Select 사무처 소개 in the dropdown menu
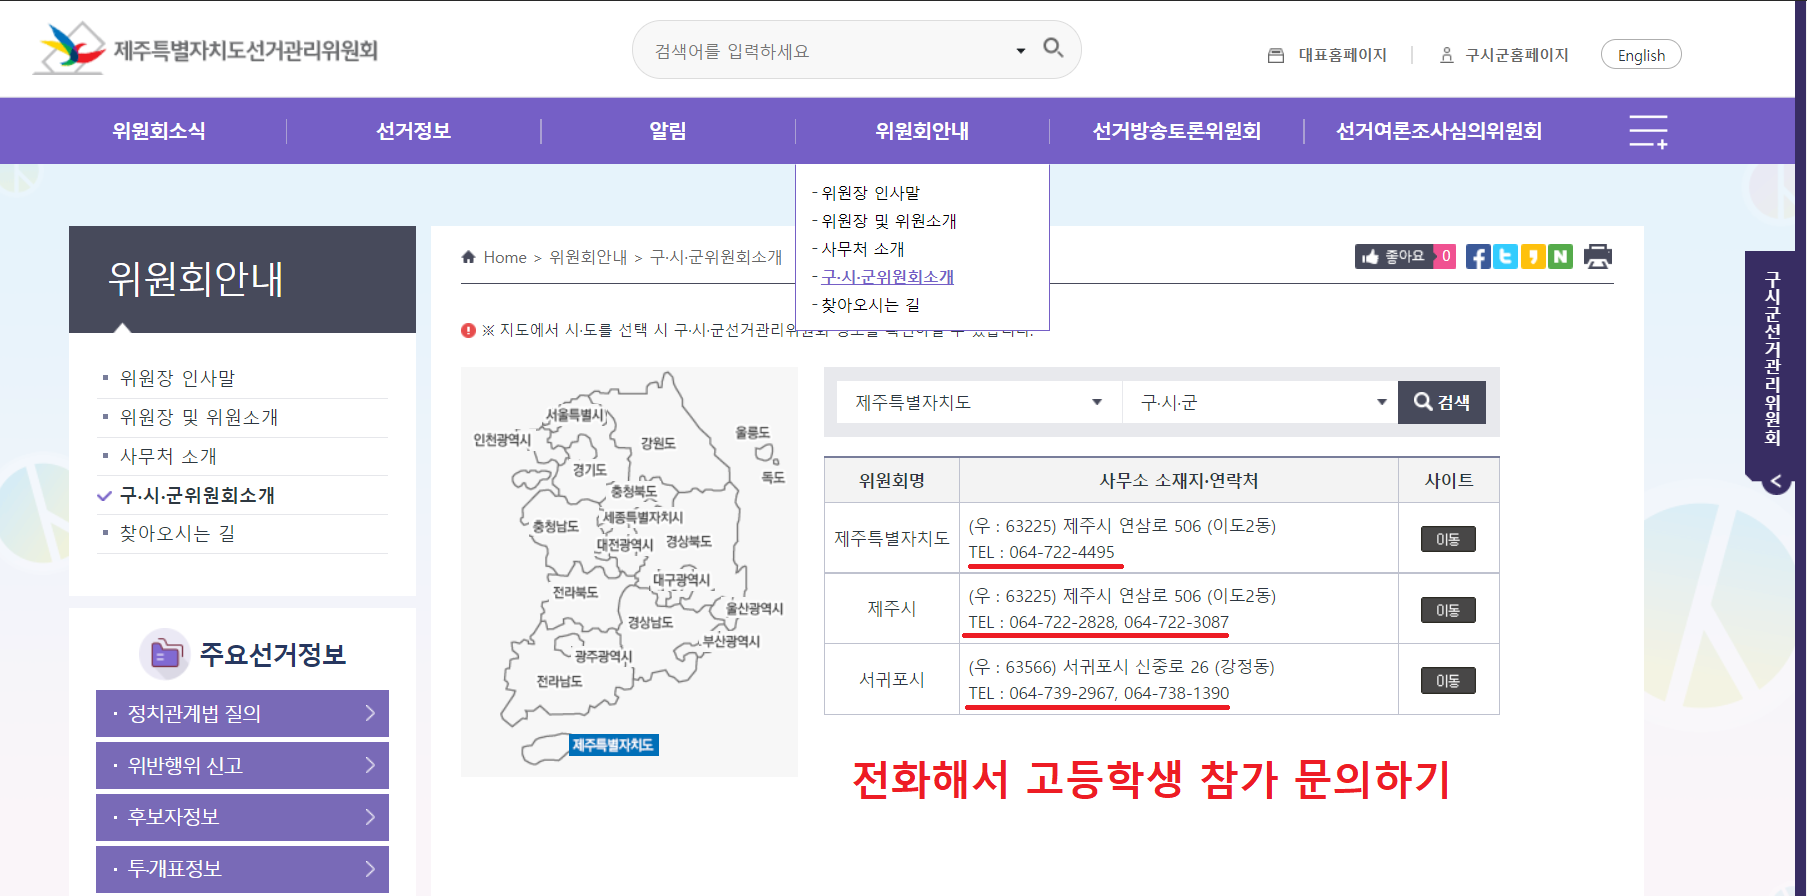 point(862,249)
